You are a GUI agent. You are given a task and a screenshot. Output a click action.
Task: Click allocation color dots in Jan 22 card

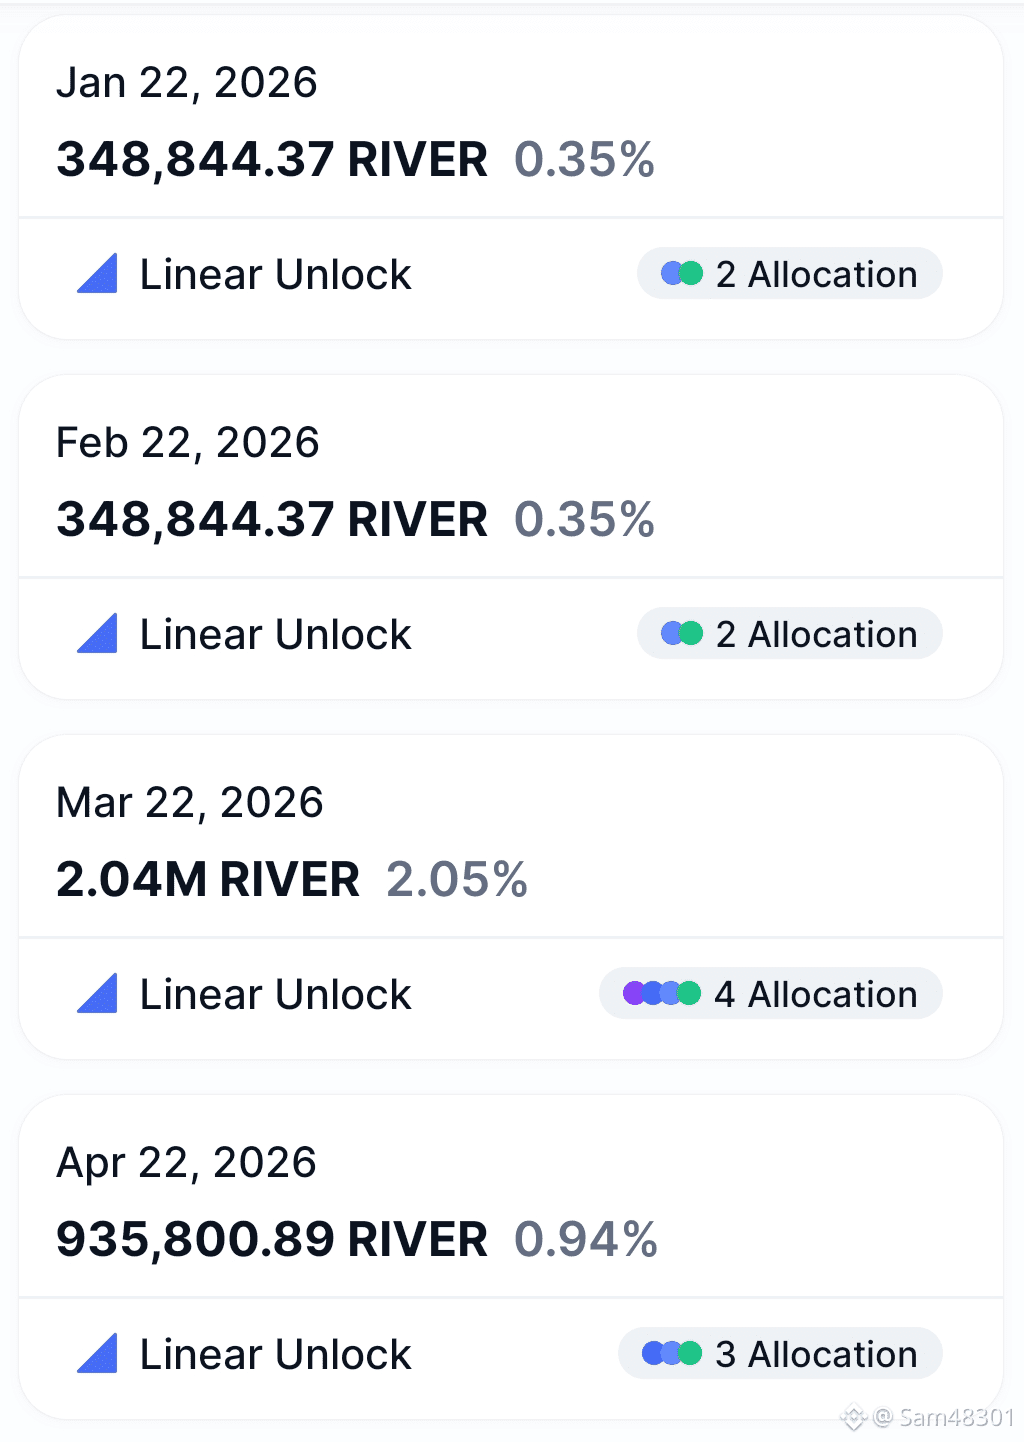(682, 273)
